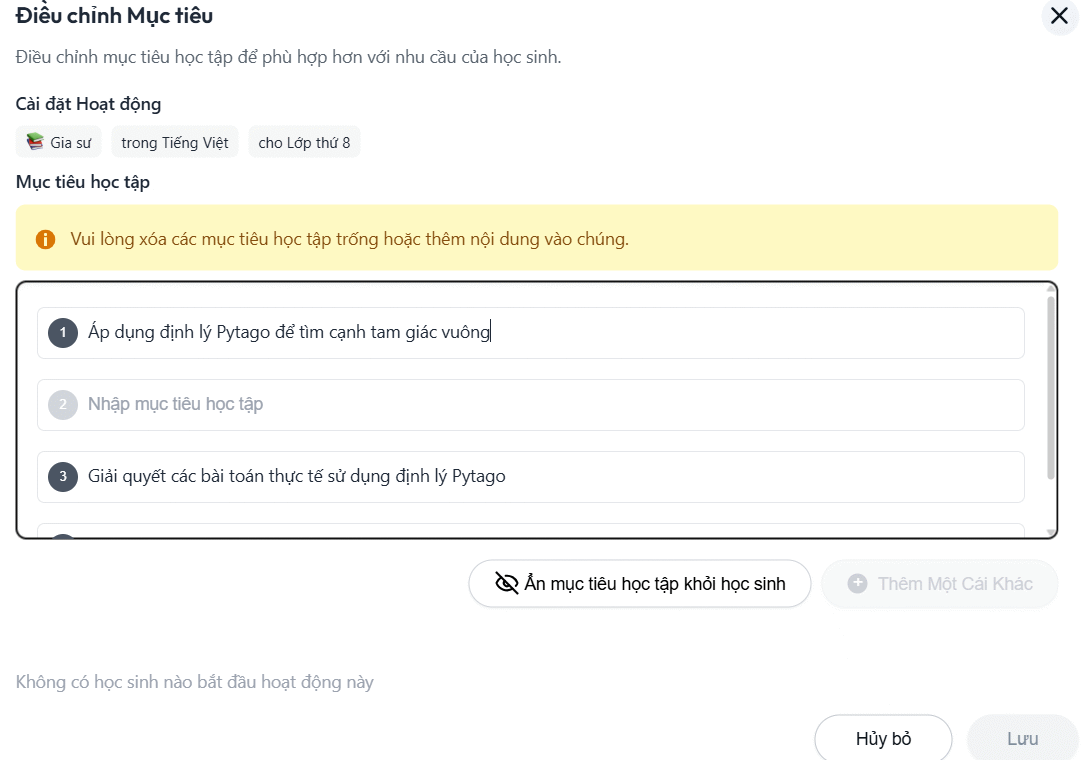This screenshot has height=760, width=1090.
Task: Click the X to close the Điều chỉnh Mục tiêu dialog
Action: 1059,16
